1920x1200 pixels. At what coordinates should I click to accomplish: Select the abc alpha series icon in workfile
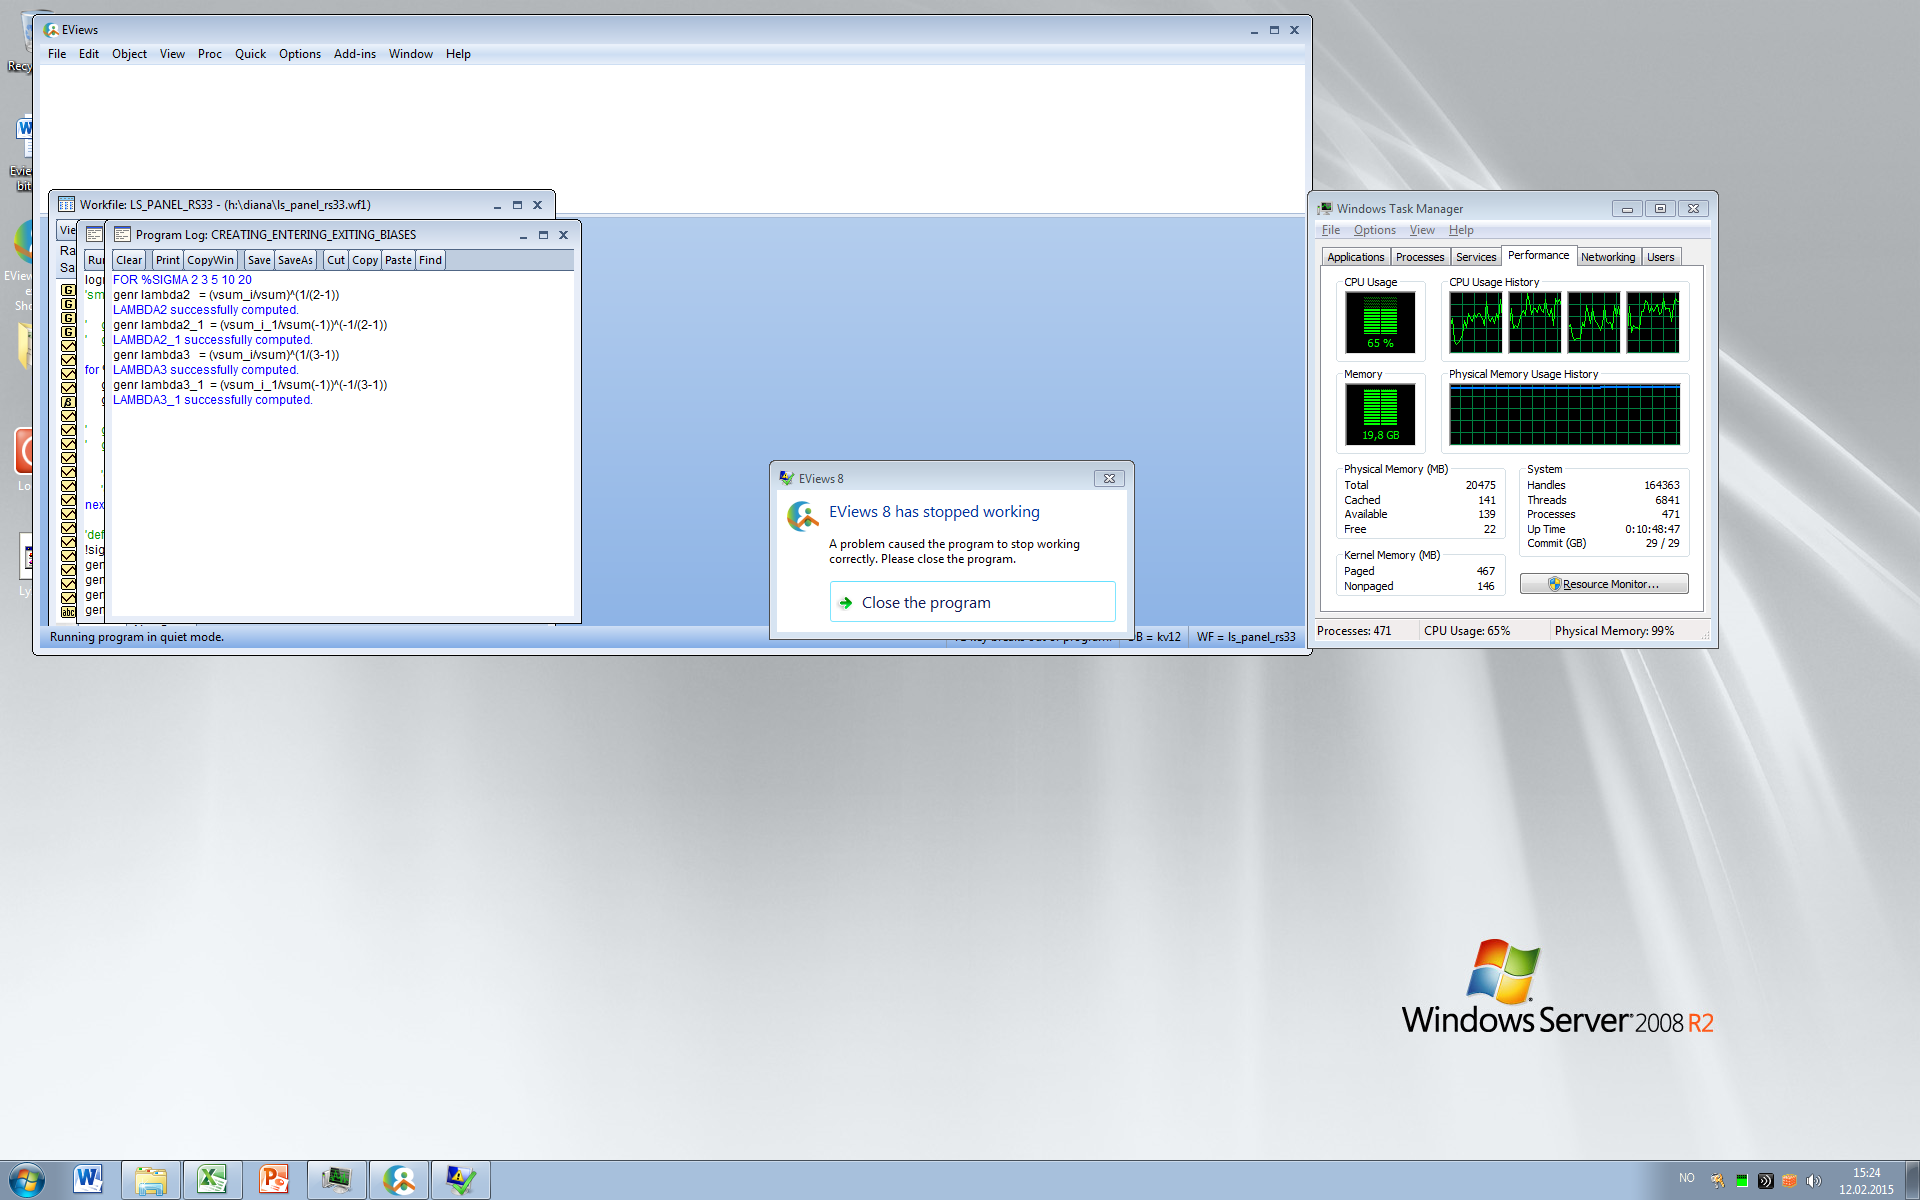(68, 612)
